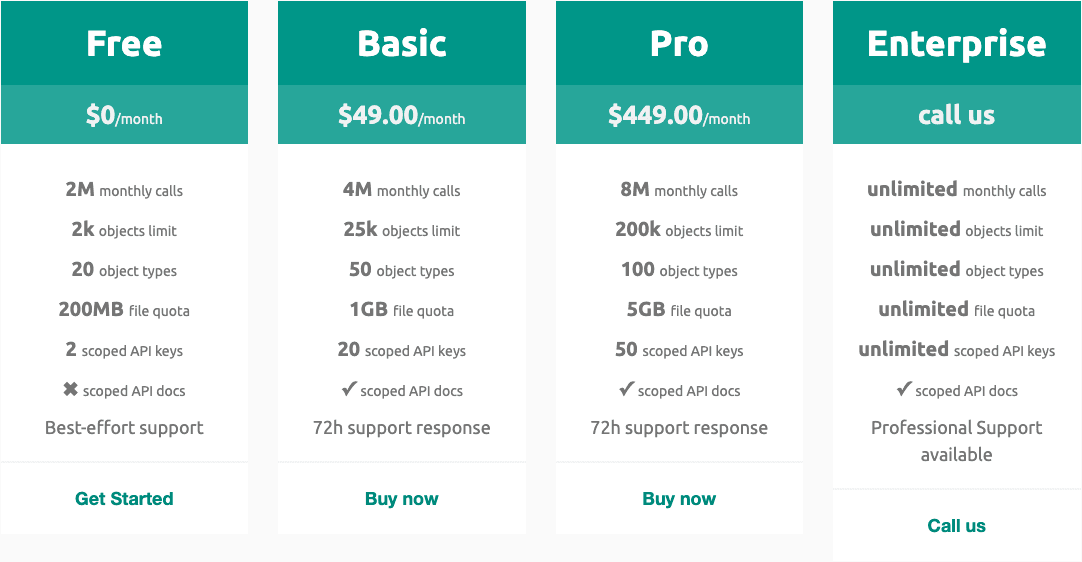Click the 25k objects limit text

402,230
